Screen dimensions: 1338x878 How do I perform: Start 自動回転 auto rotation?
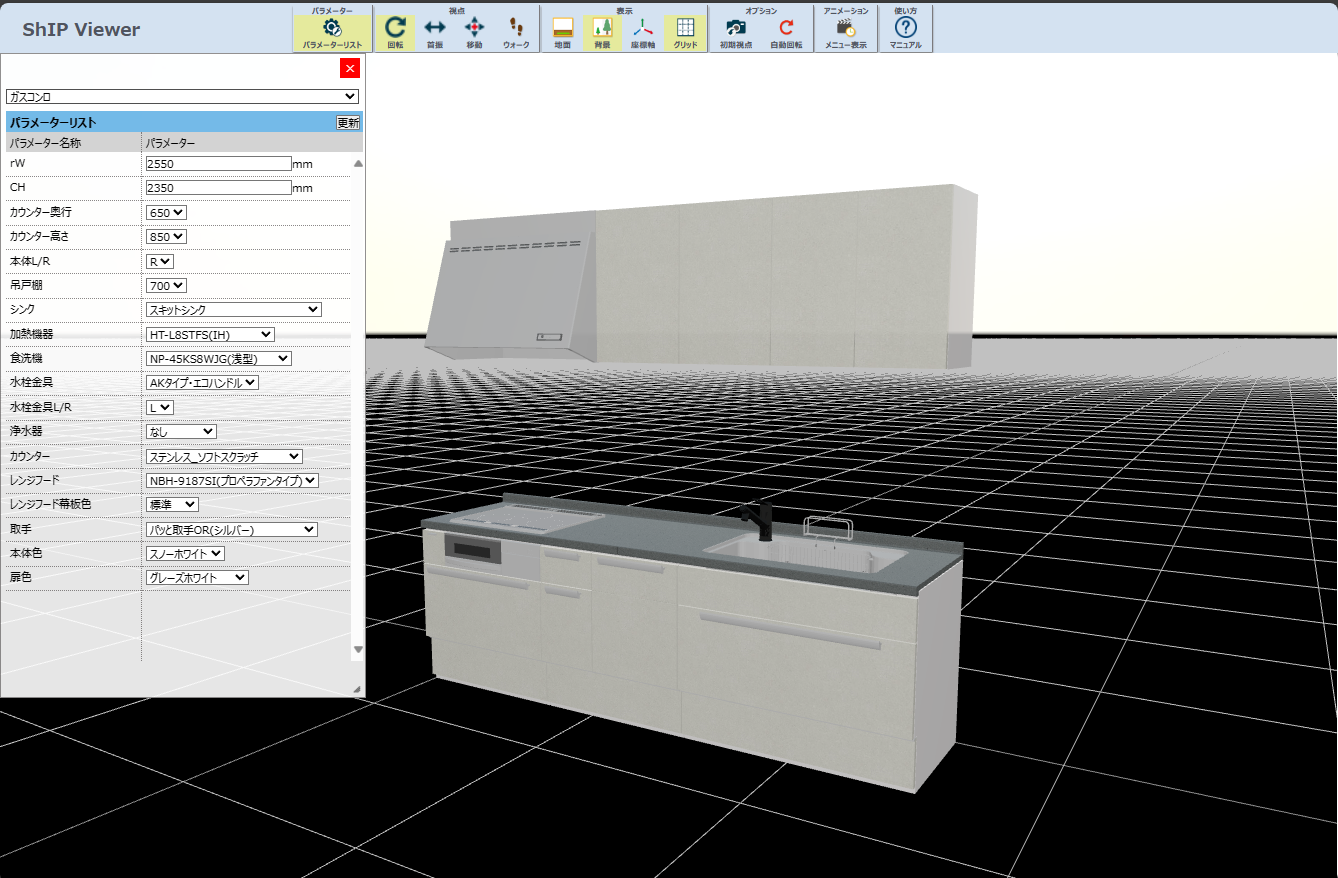click(786, 28)
